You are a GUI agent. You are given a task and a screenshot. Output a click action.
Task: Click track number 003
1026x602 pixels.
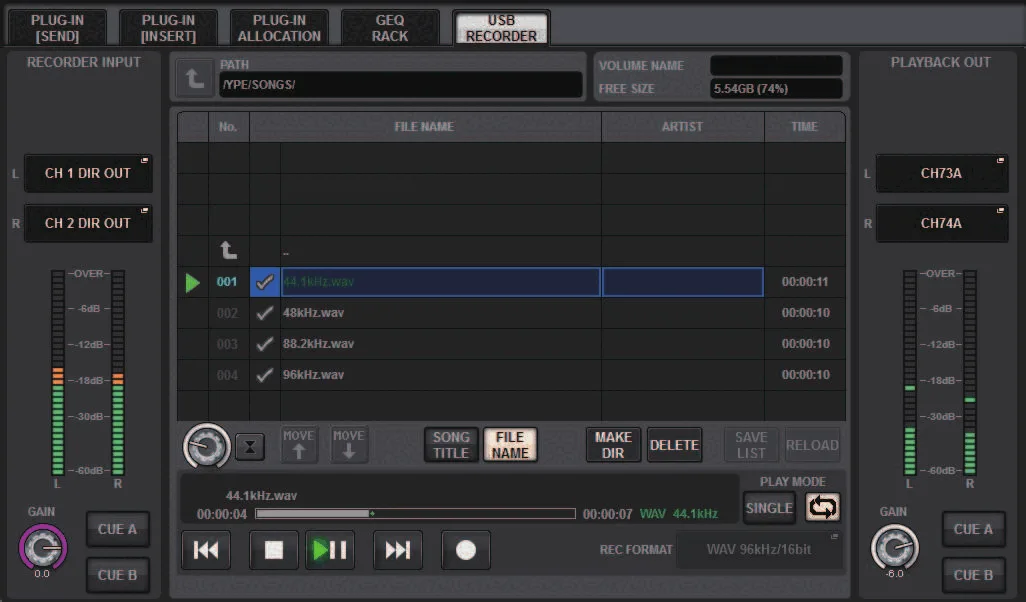pos(228,344)
